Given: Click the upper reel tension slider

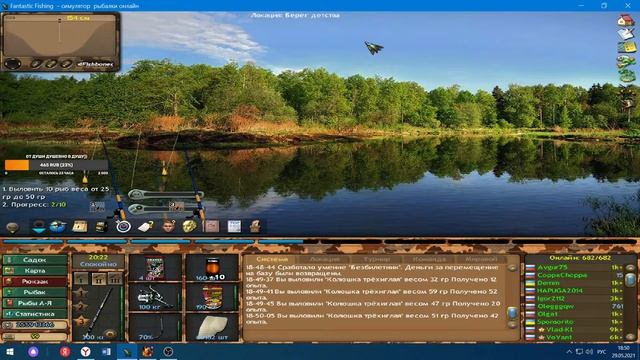Looking at the screenshot, I should point(165,195).
